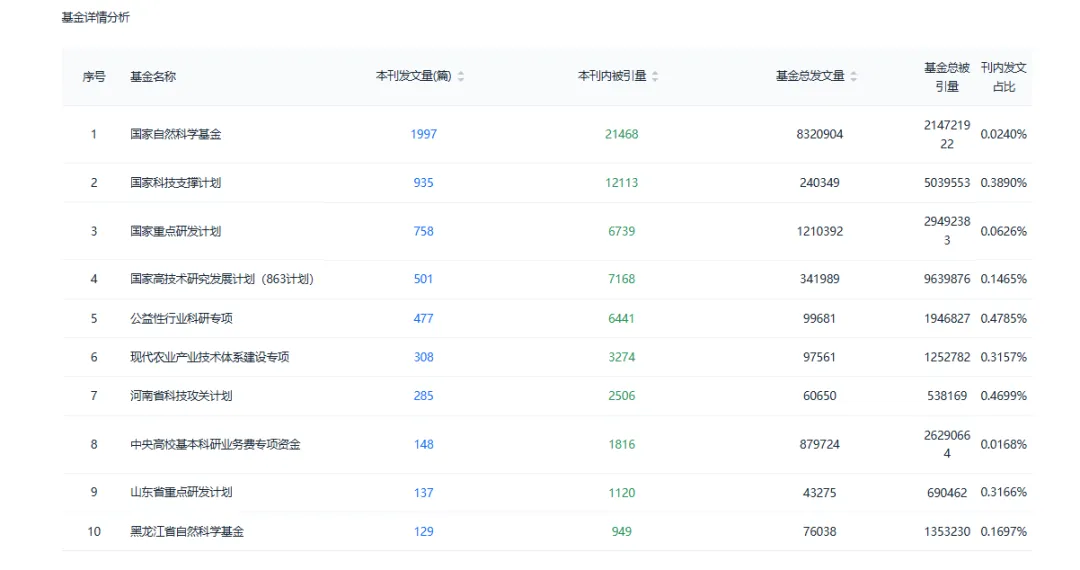Select total citations value 1946827
This screenshot has width=1080, height=570.
tap(947, 319)
